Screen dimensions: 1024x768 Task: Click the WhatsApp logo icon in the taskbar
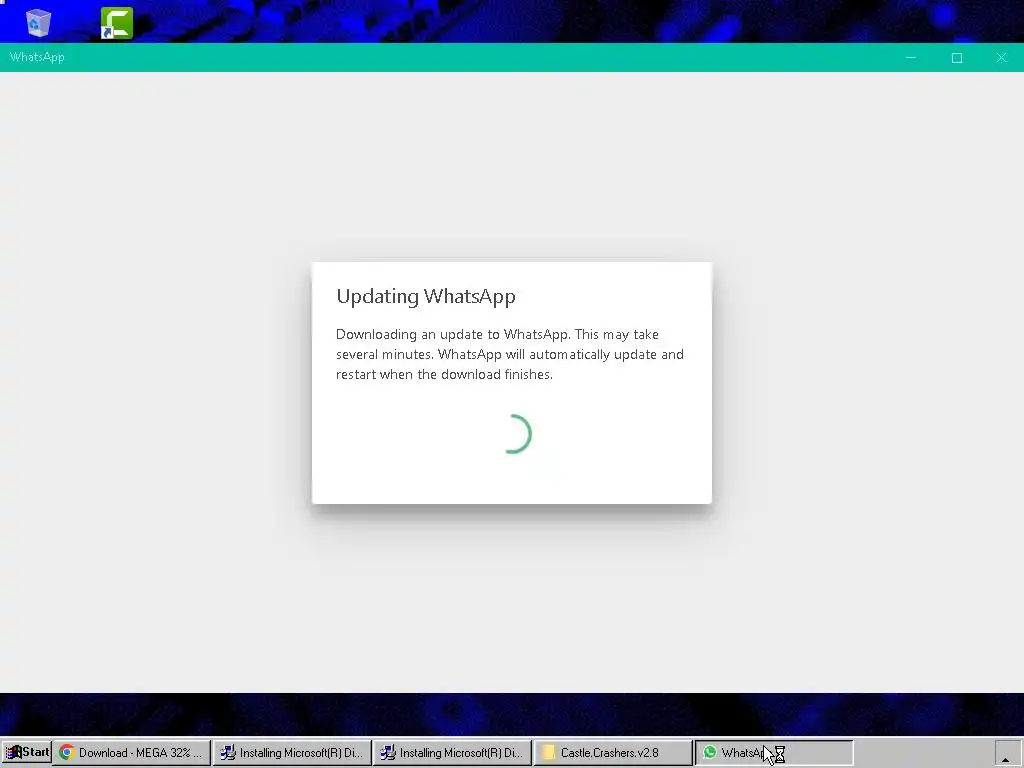coord(709,752)
